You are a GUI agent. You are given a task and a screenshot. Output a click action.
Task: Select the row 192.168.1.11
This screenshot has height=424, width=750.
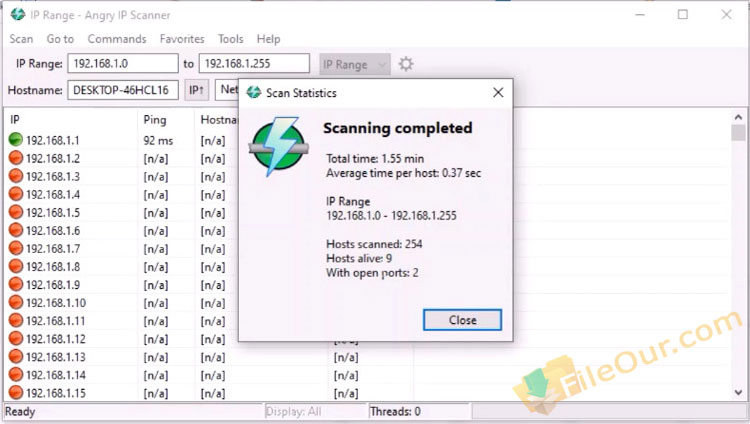[122, 321]
